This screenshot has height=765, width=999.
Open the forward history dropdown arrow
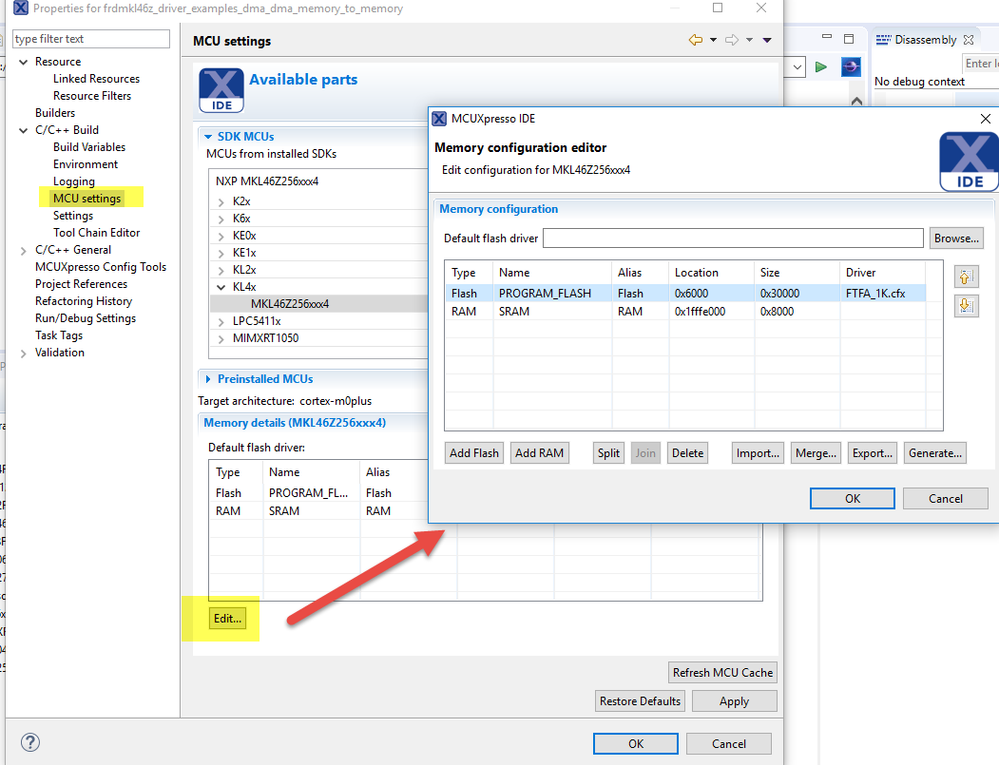coord(749,40)
